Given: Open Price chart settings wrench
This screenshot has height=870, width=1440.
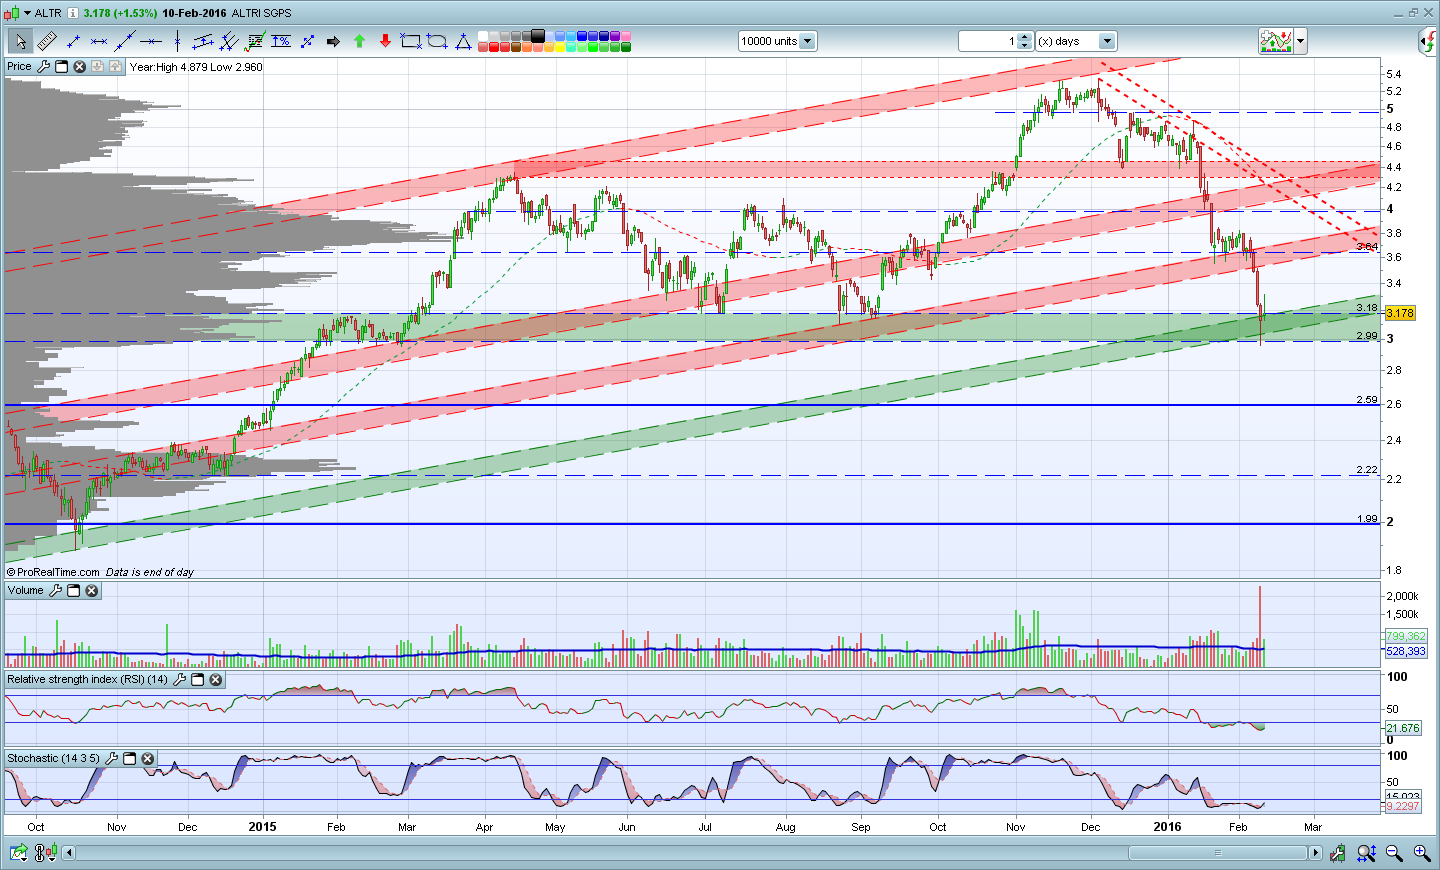Looking at the screenshot, I should tap(43, 66).
